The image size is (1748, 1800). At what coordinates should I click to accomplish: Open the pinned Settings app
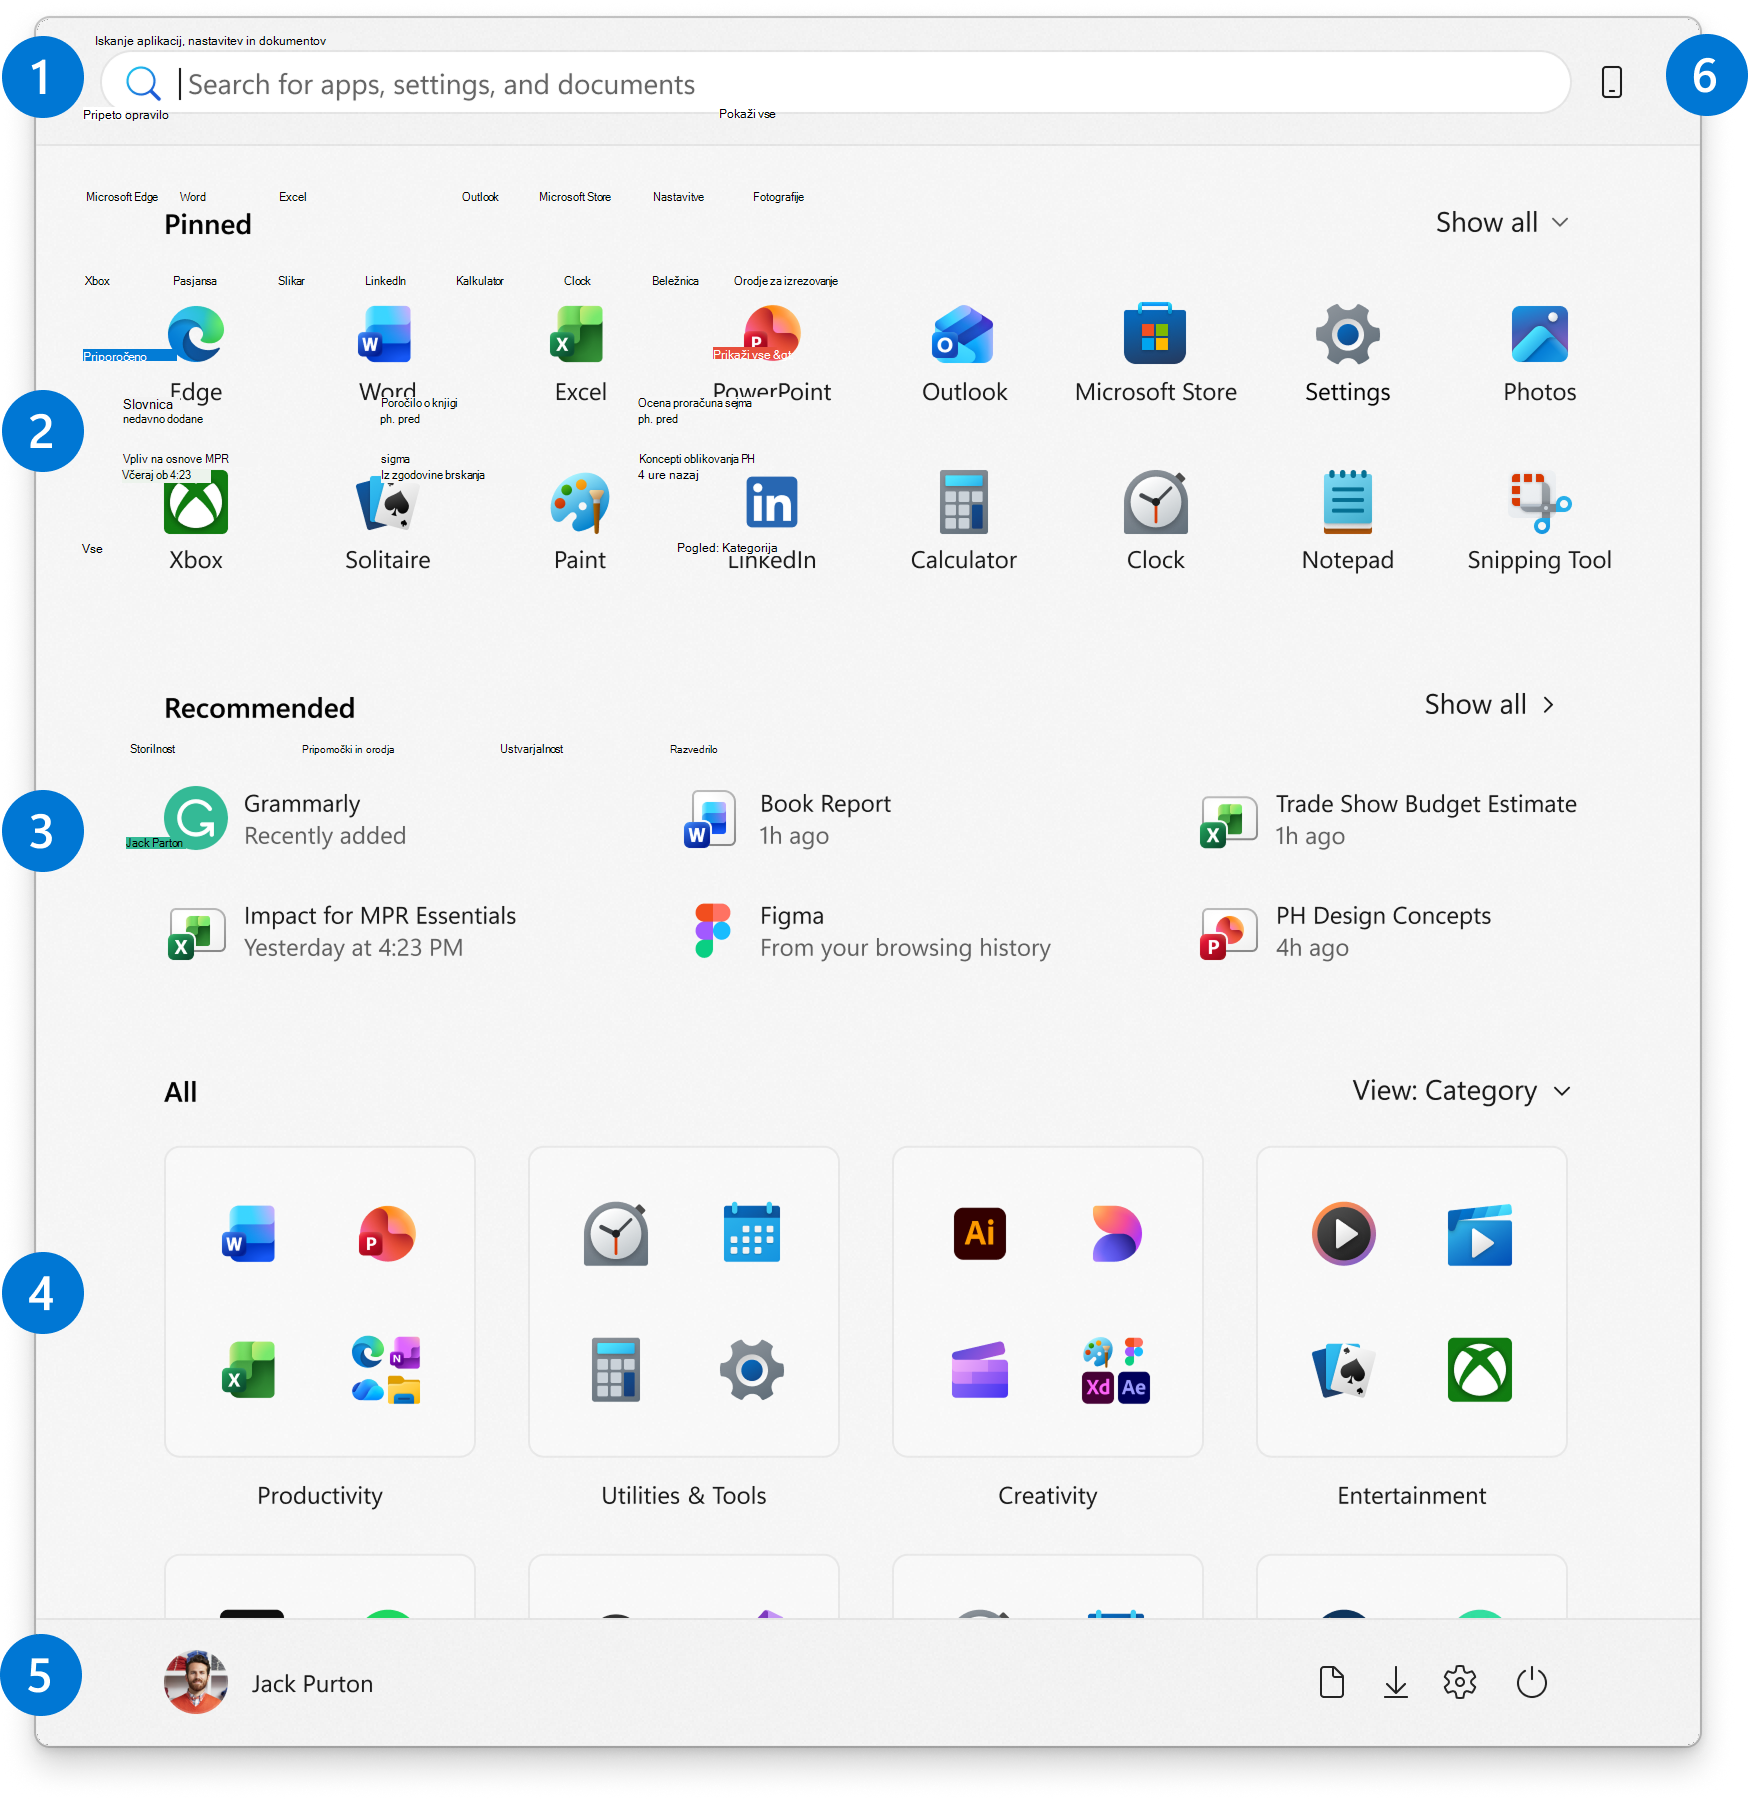[x=1347, y=335]
